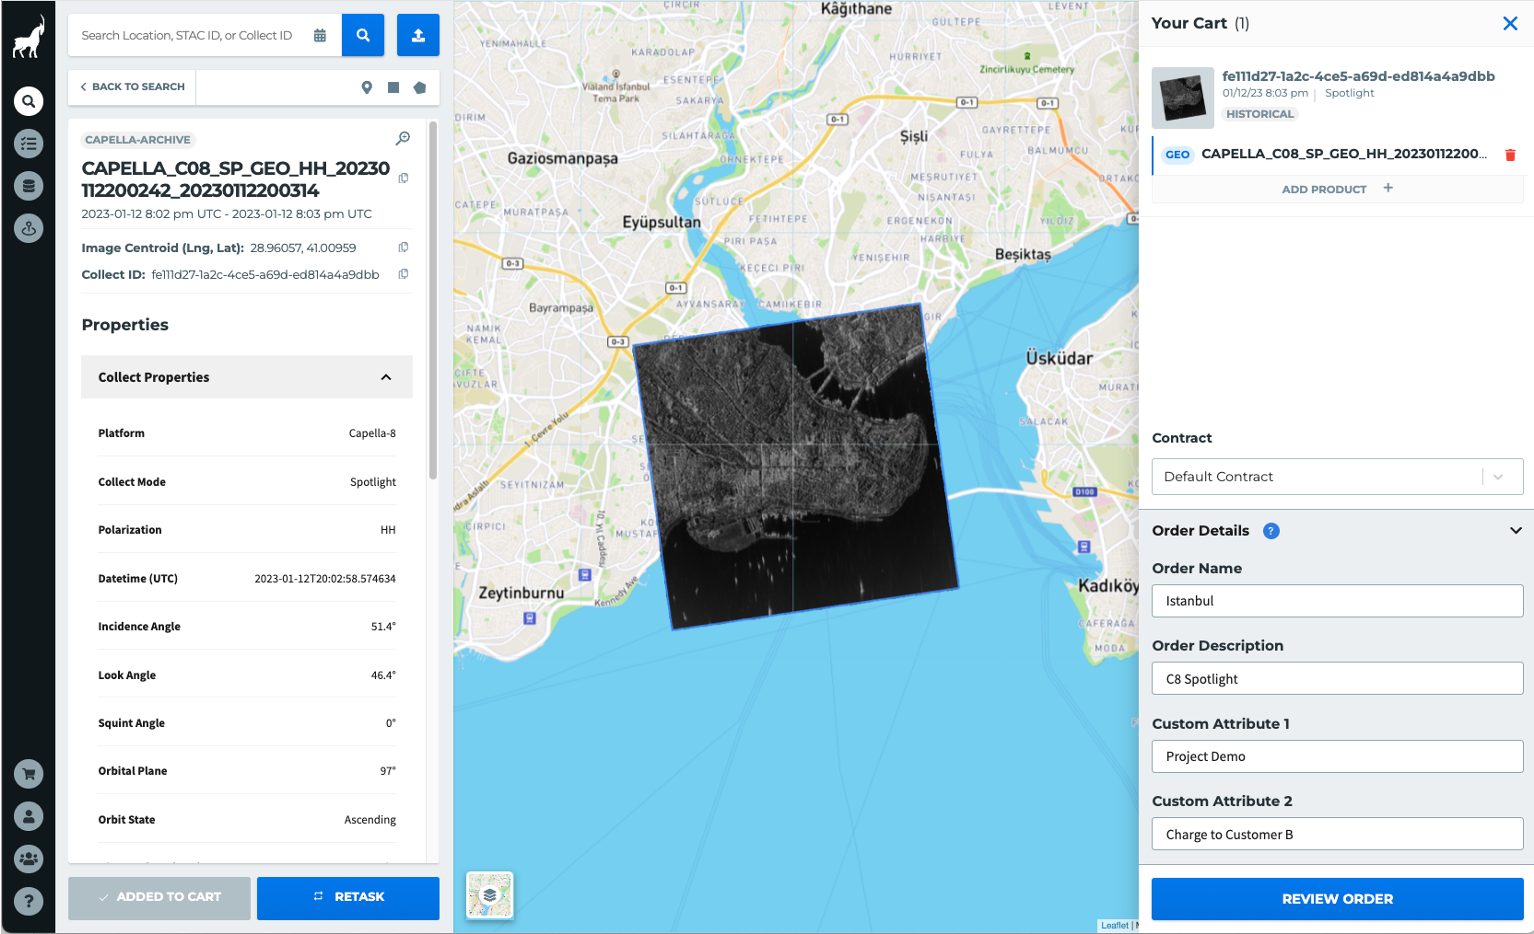Collapse the Collect Properties section
Viewport: 1534px width, 934px height.
(386, 377)
